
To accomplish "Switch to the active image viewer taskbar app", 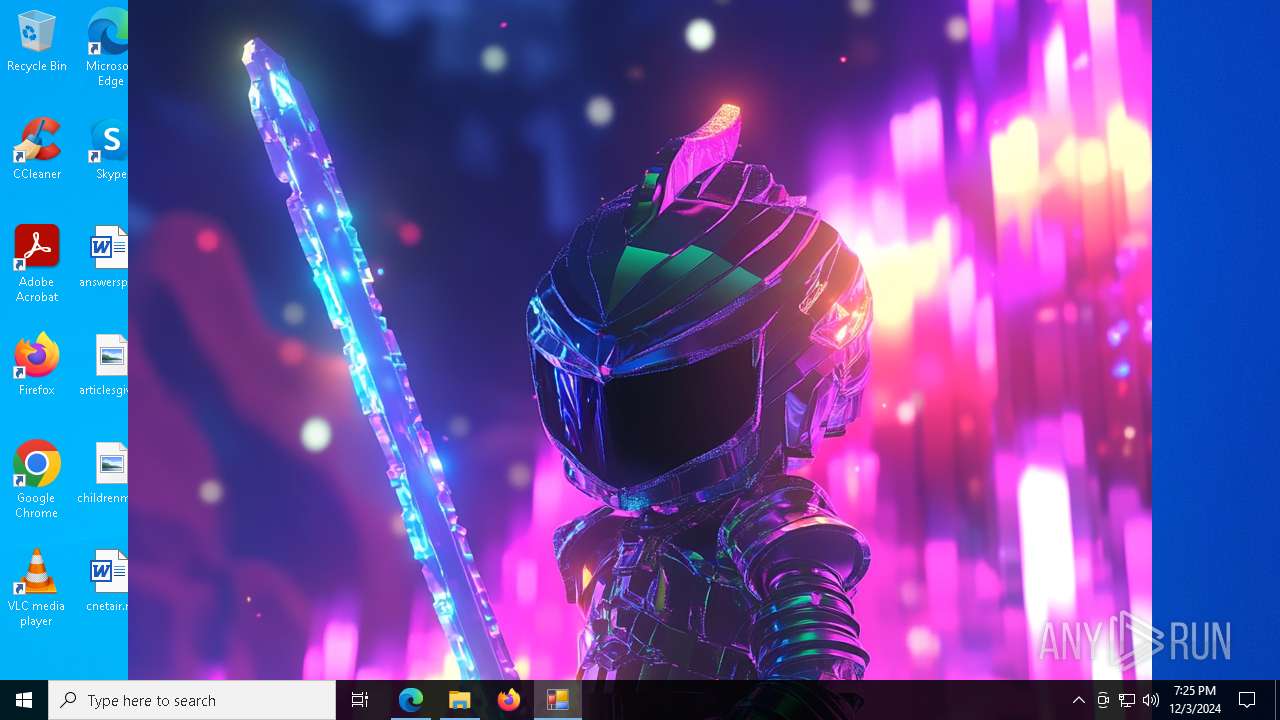I will pos(558,700).
